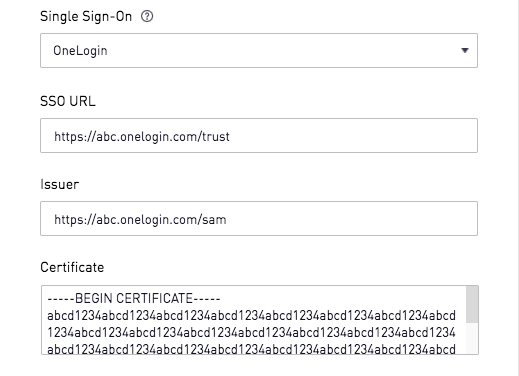Click the help icon beside Single Sign-On
The width and height of the screenshot is (519, 376).
(x=147, y=16)
